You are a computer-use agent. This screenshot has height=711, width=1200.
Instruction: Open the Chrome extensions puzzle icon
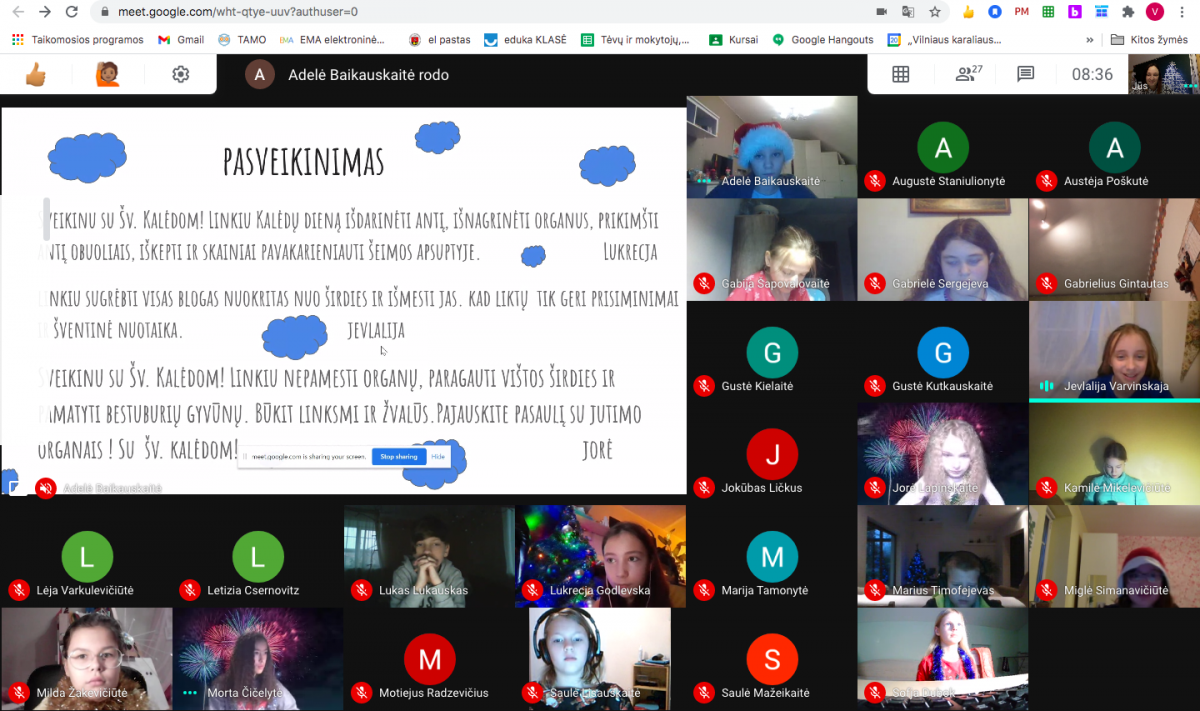click(1128, 12)
